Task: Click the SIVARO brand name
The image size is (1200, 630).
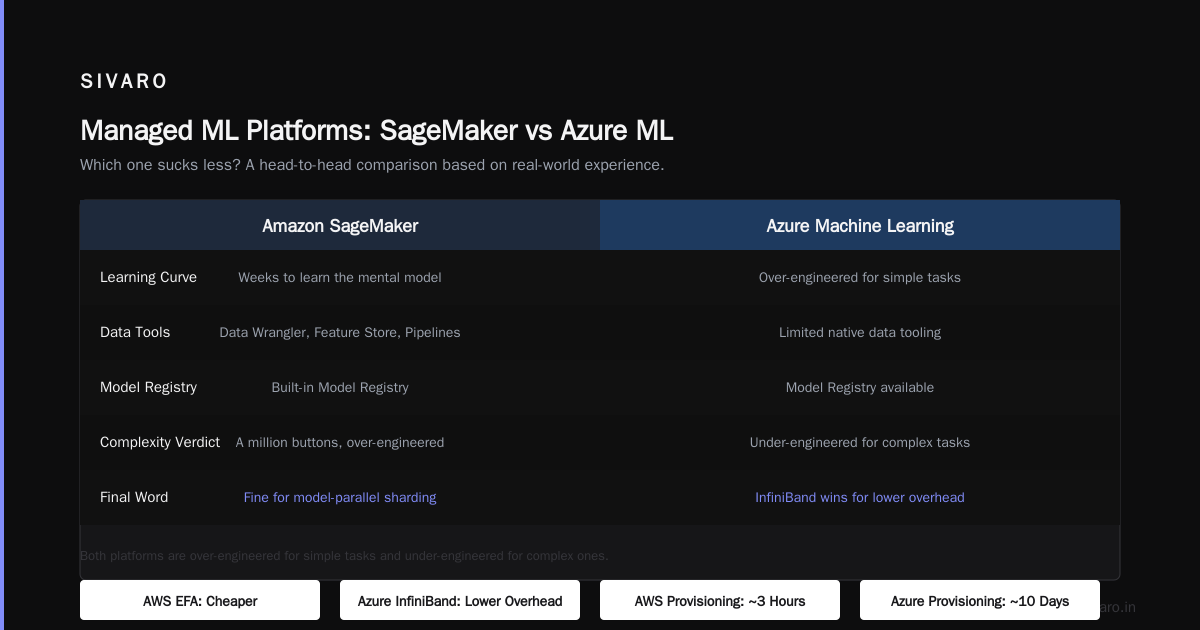Action: (x=124, y=82)
